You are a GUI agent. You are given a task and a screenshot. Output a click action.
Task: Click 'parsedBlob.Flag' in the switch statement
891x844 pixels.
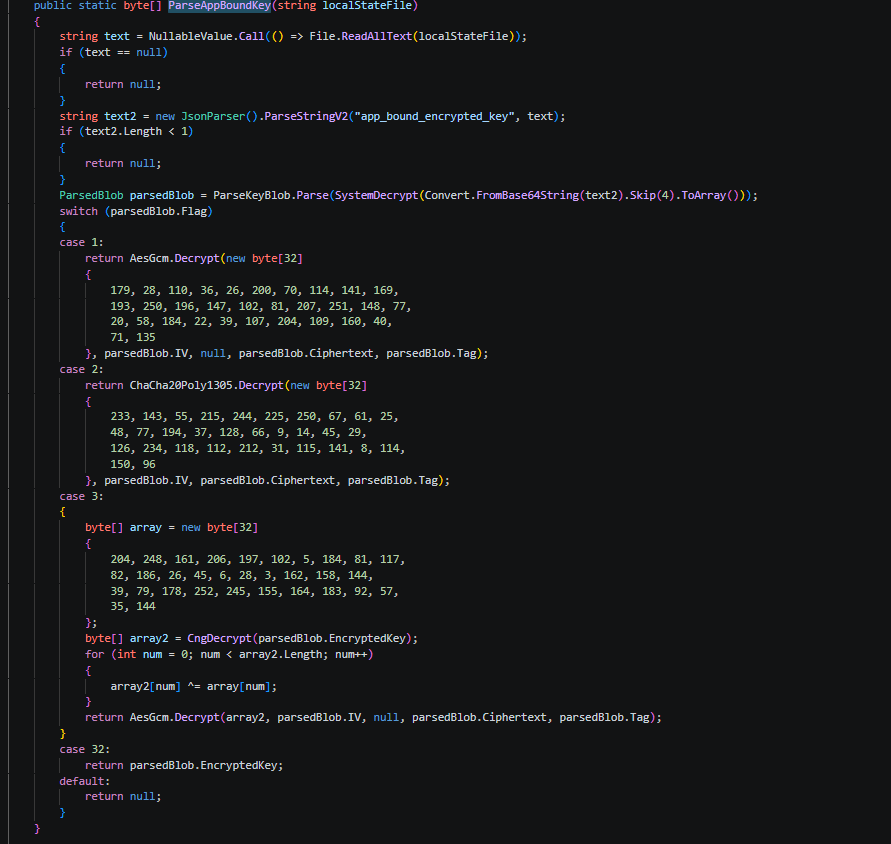159,211
